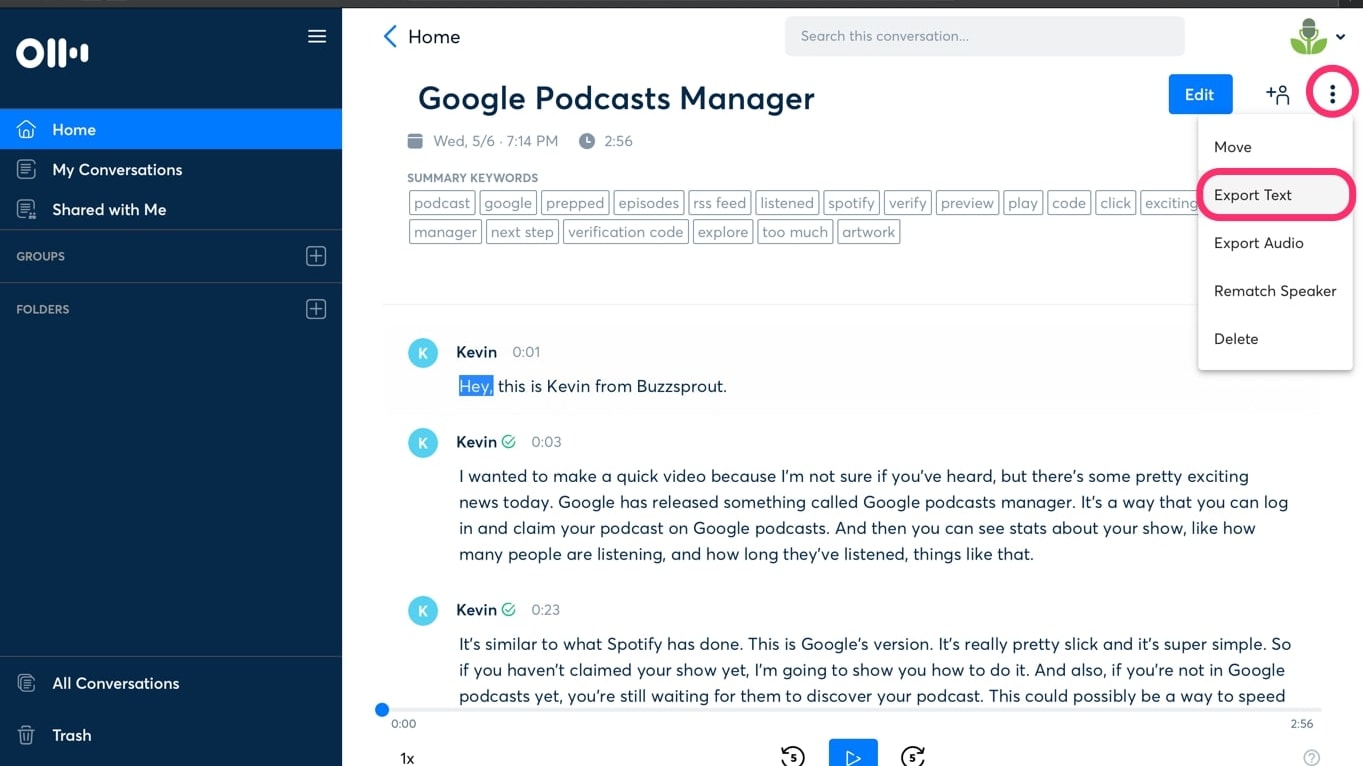The image size is (1363, 766).
Task: Change the 1x playback speed
Action: 407,758
